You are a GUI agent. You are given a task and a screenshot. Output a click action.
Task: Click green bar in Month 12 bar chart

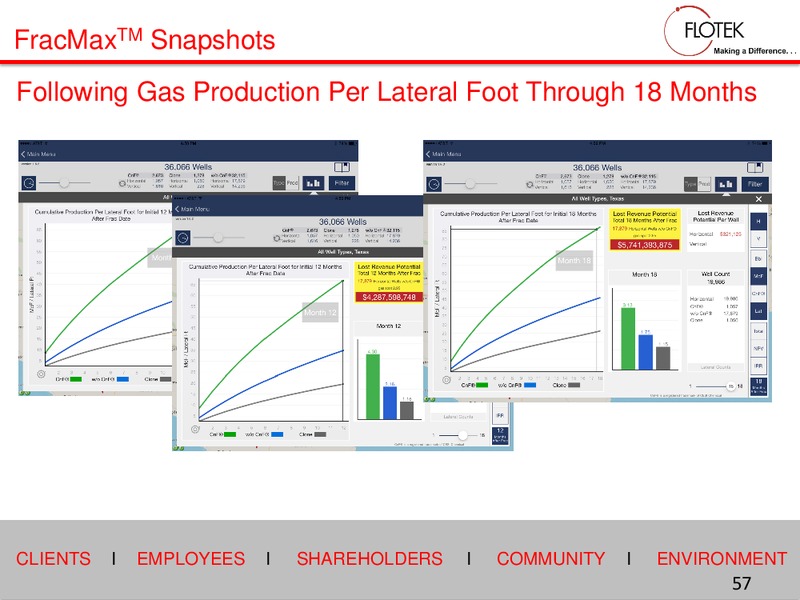372,387
